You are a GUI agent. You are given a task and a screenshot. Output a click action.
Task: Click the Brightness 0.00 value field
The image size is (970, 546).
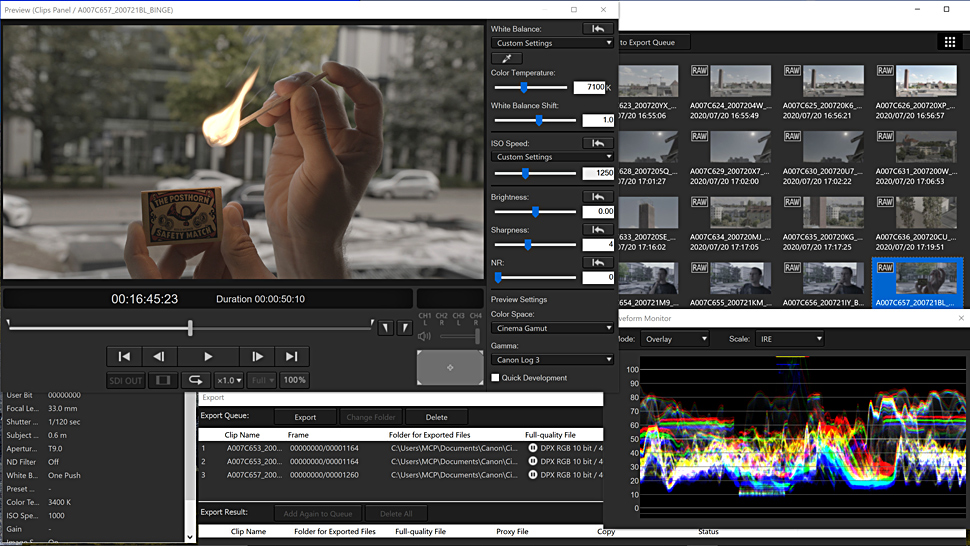coord(598,211)
